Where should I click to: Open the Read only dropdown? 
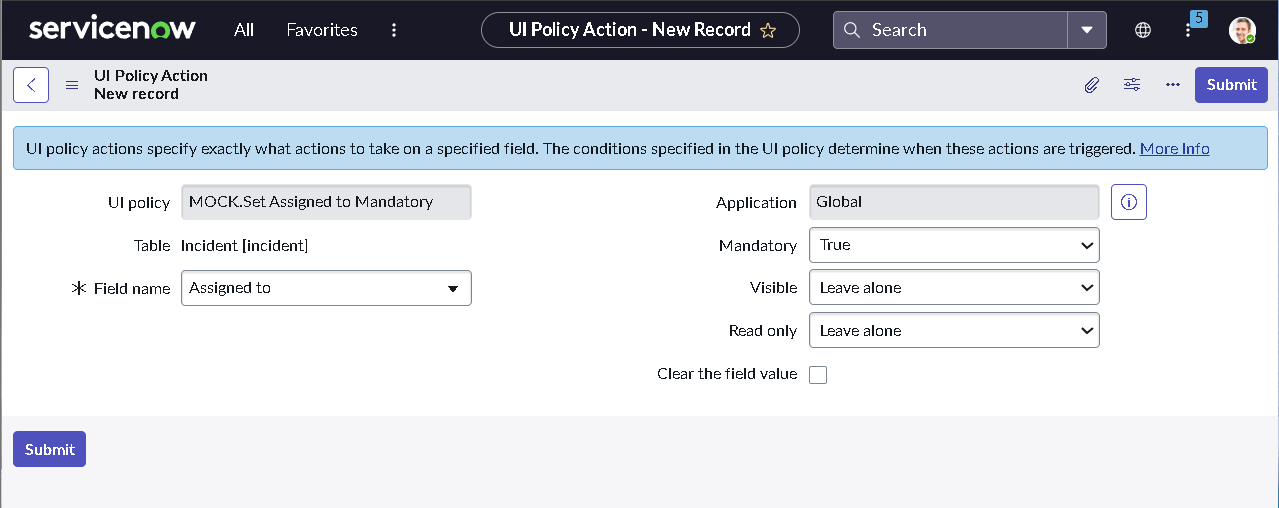954,331
